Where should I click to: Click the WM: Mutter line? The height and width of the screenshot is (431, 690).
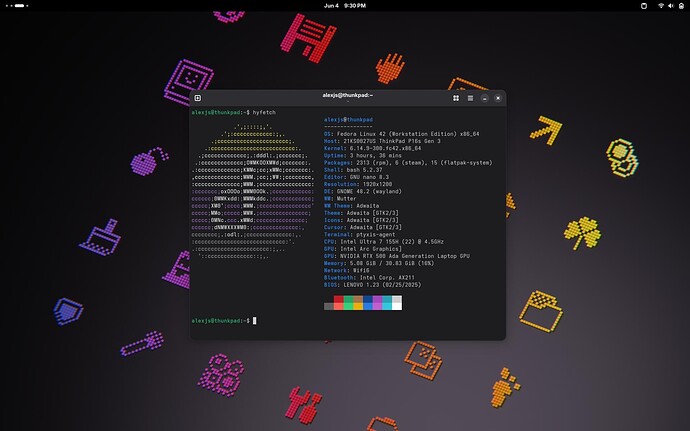click(x=340, y=199)
